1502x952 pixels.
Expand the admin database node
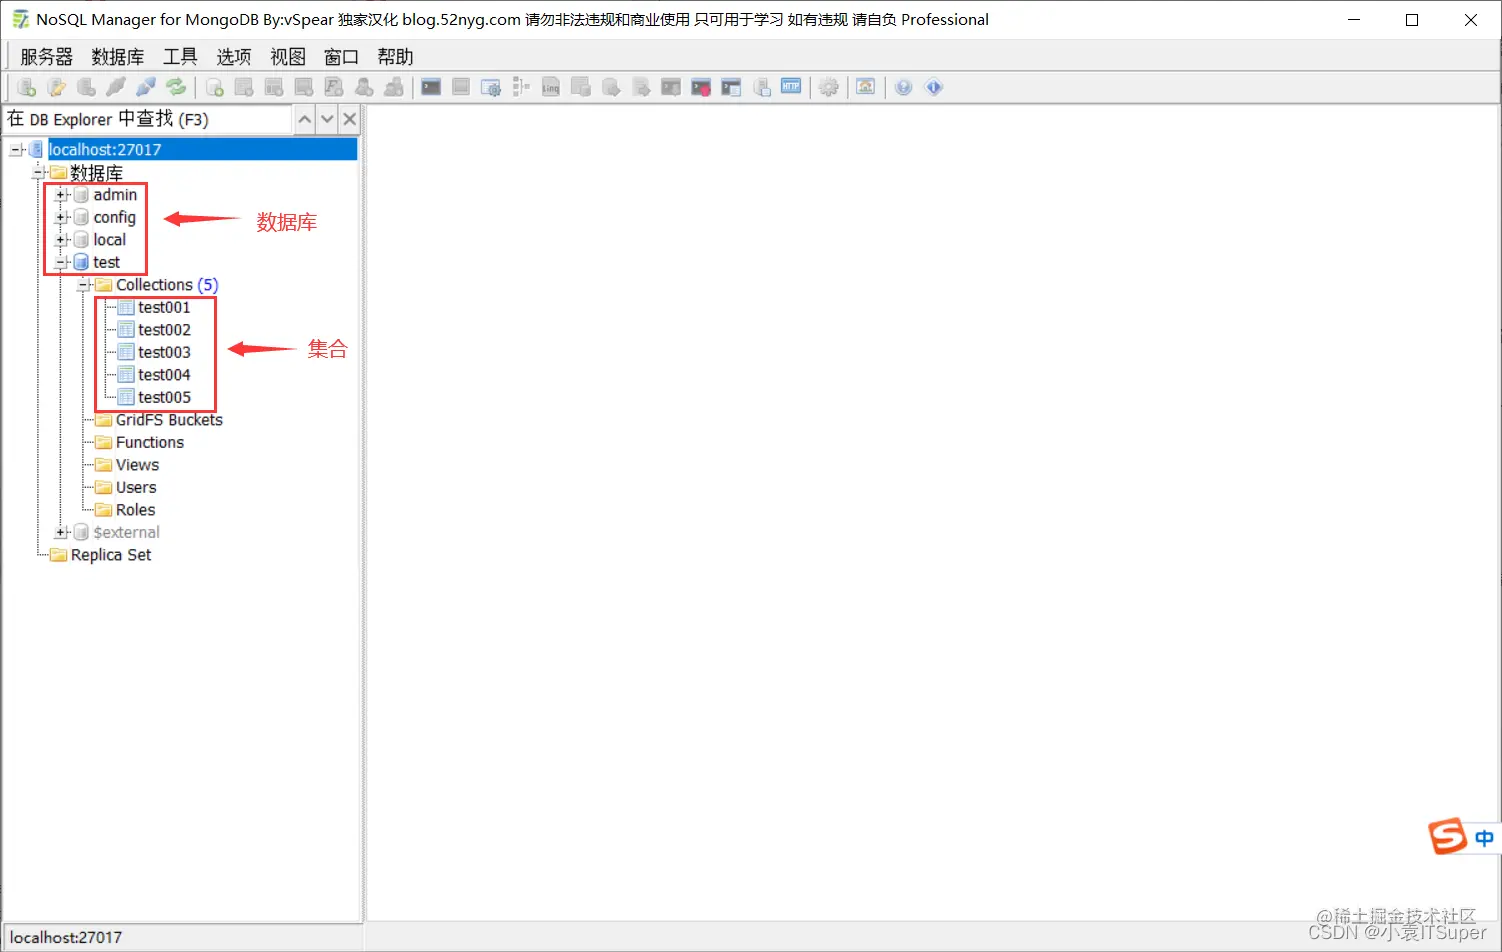[62, 195]
